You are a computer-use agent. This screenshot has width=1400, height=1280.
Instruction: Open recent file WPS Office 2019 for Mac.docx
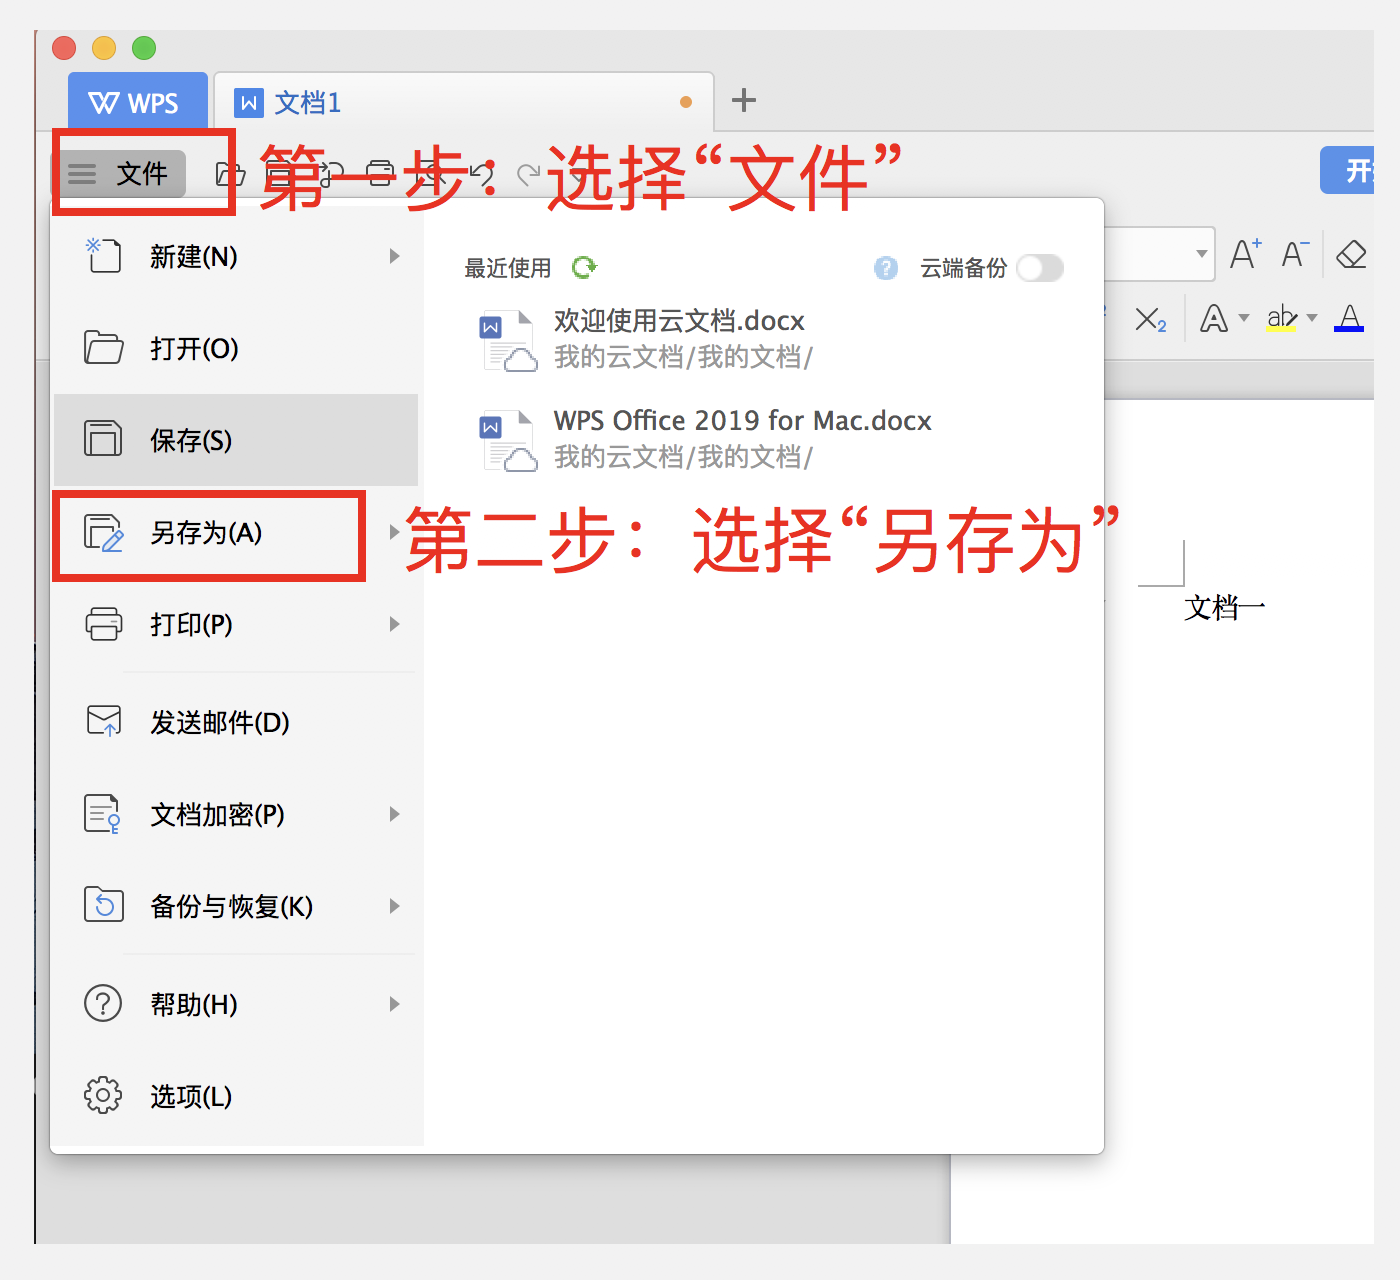764,439
